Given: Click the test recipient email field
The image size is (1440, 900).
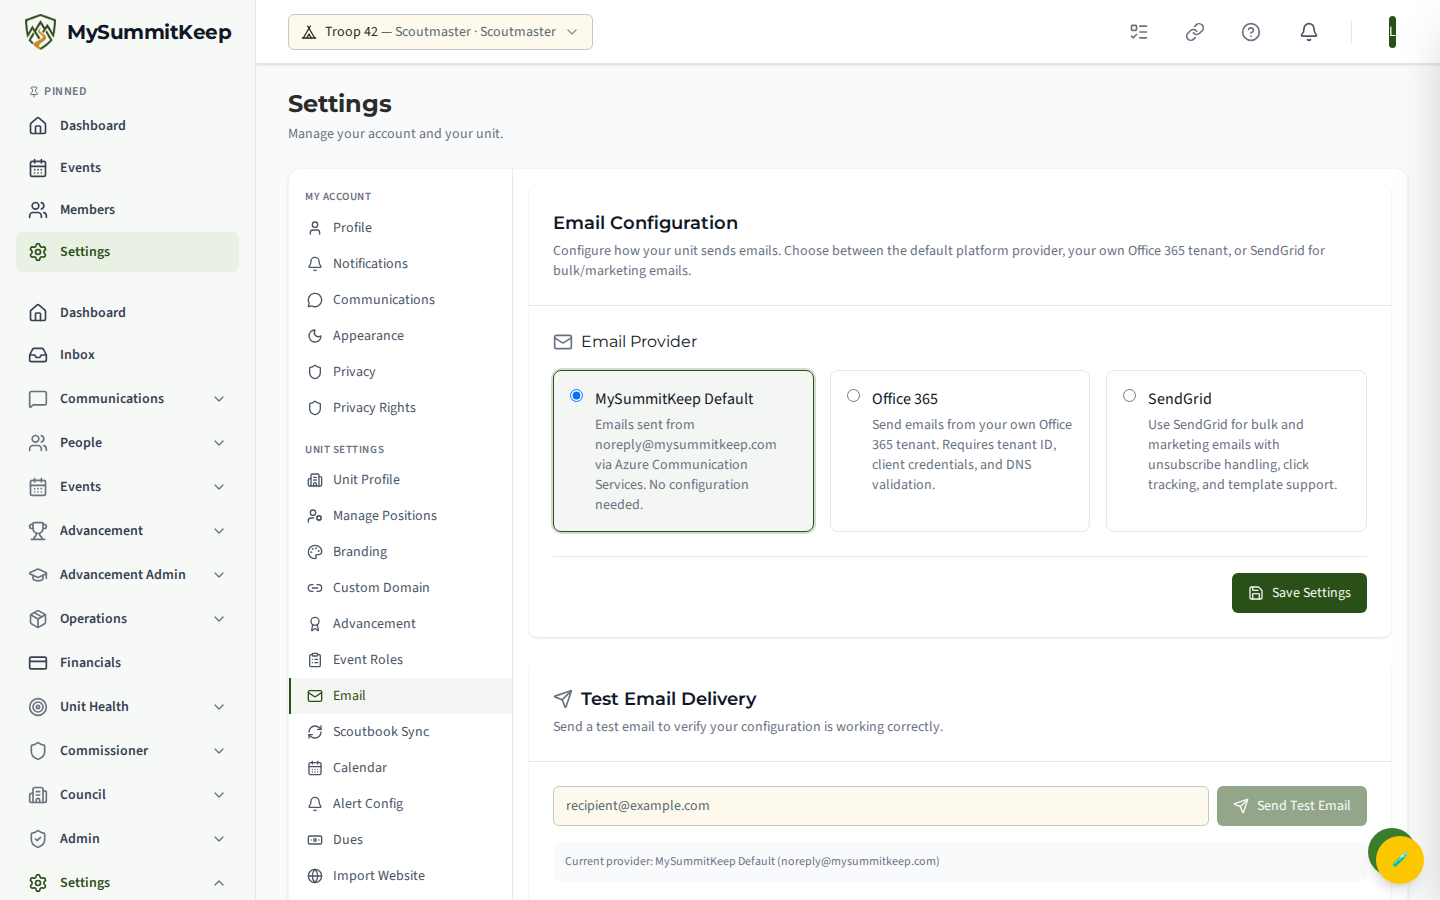Looking at the screenshot, I should coord(880,806).
